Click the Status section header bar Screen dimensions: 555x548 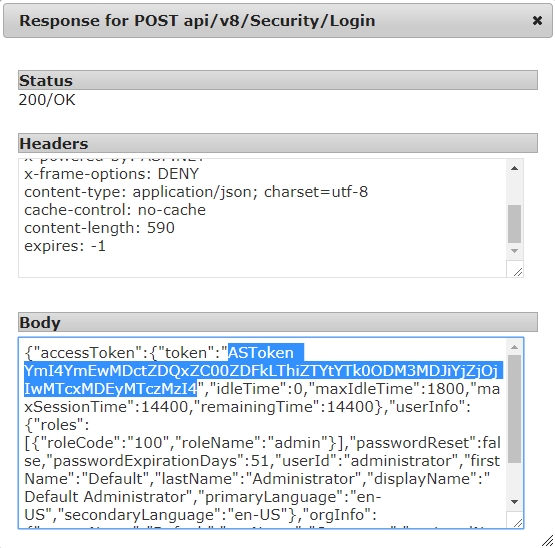pyautogui.click(x=278, y=80)
